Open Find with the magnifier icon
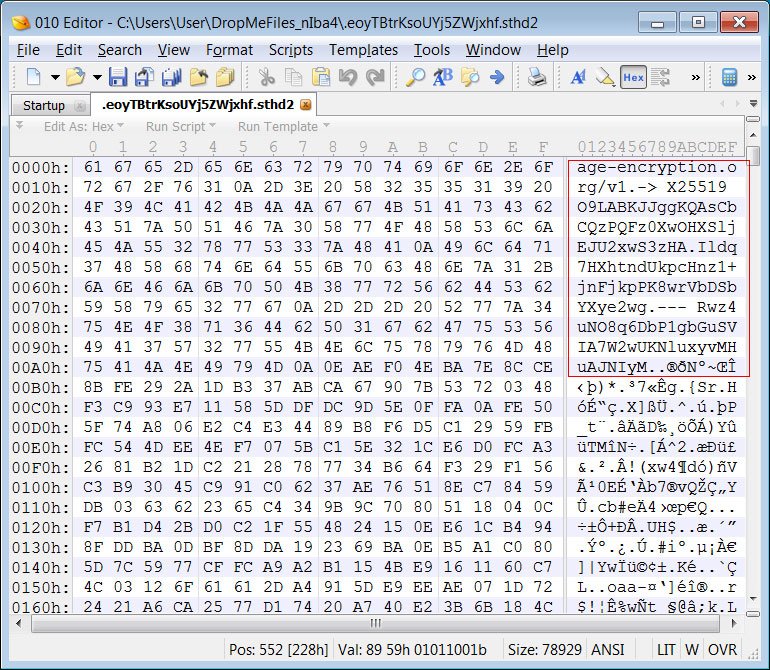This screenshot has width=770, height=670. (x=414, y=77)
